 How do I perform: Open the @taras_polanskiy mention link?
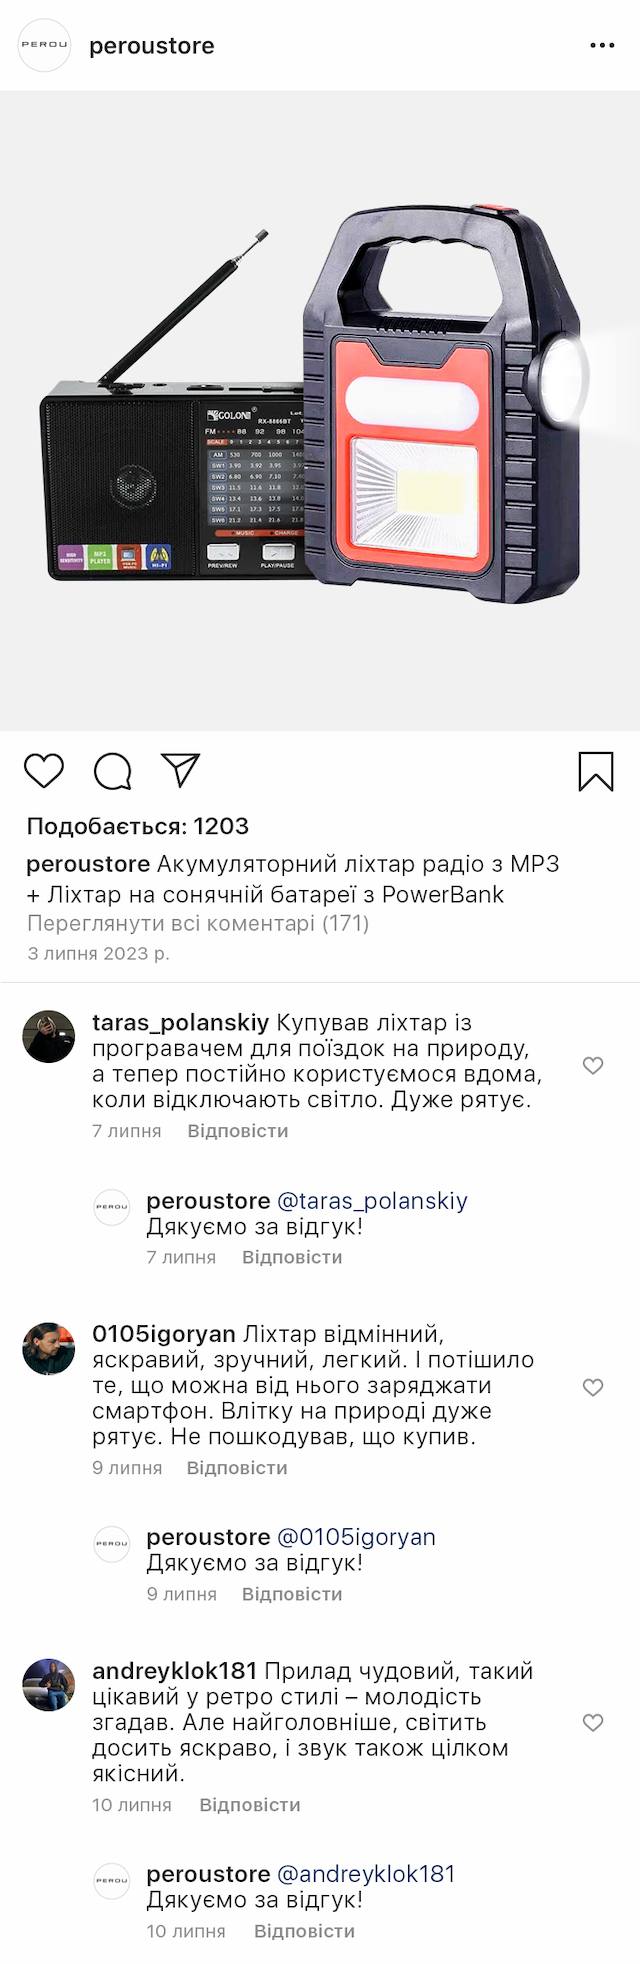[x=372, y=1201]
